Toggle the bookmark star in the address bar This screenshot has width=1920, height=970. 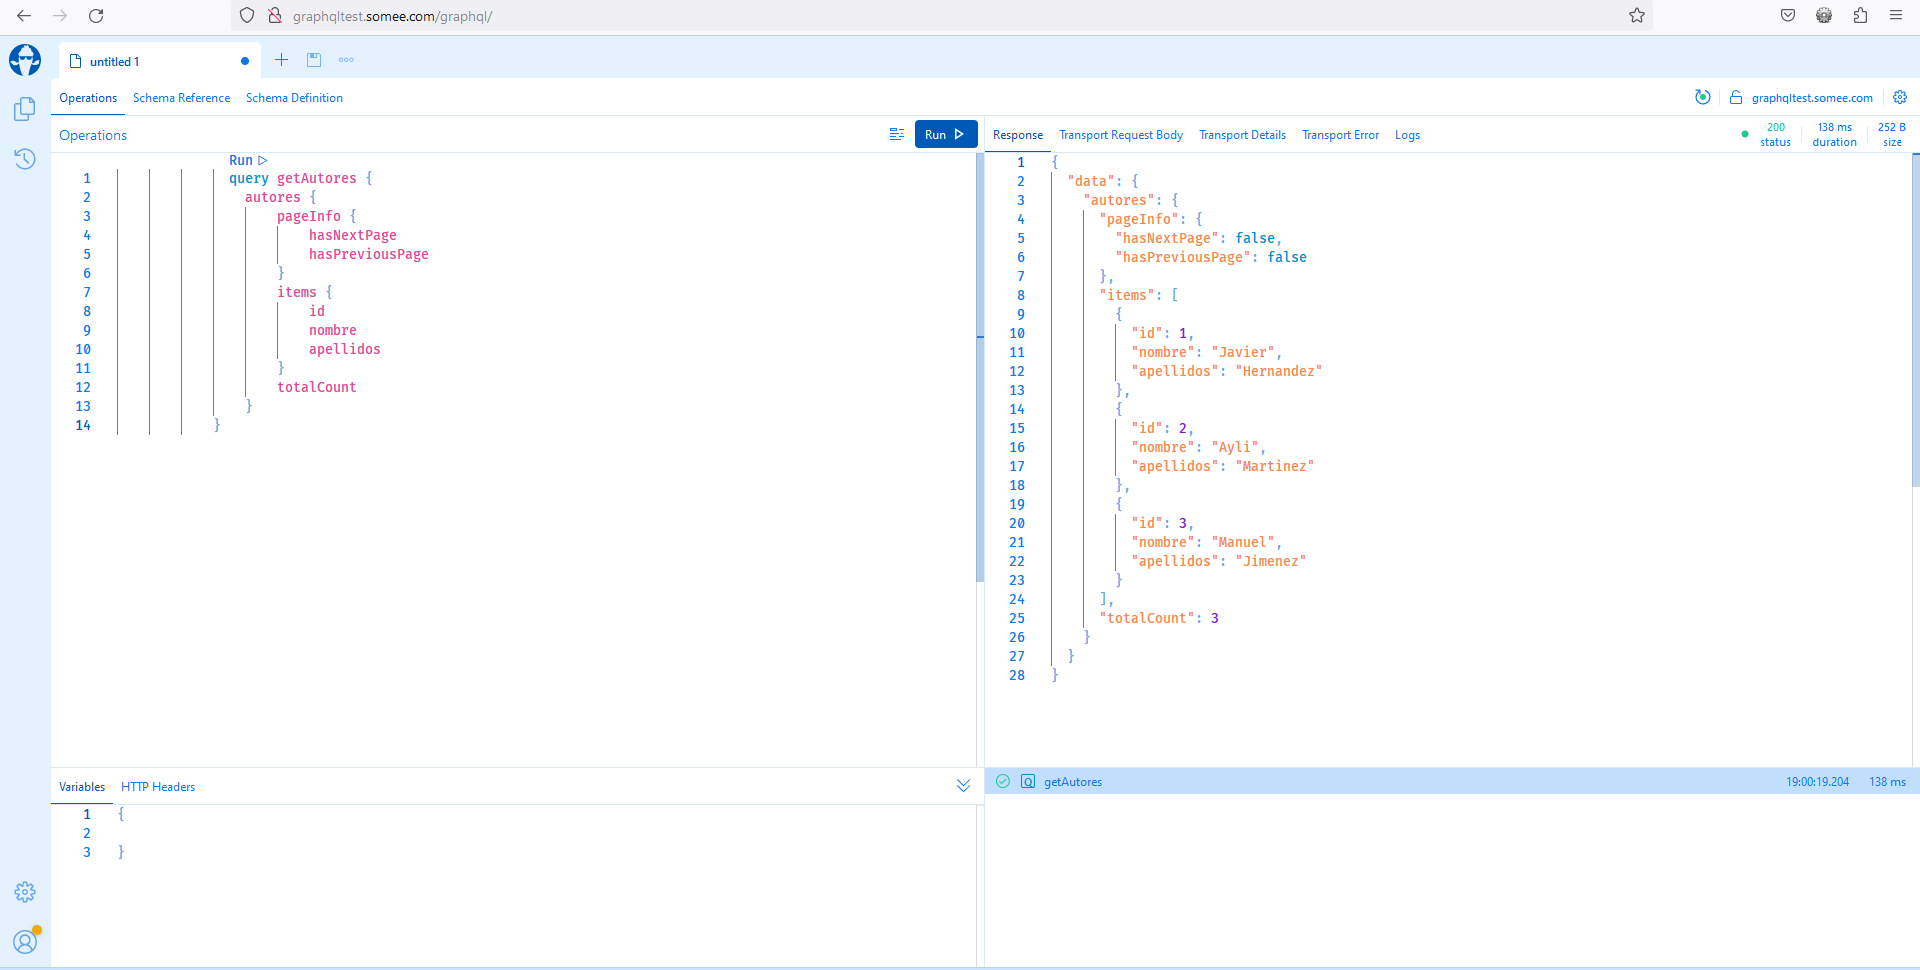(x=1637, y=16)
